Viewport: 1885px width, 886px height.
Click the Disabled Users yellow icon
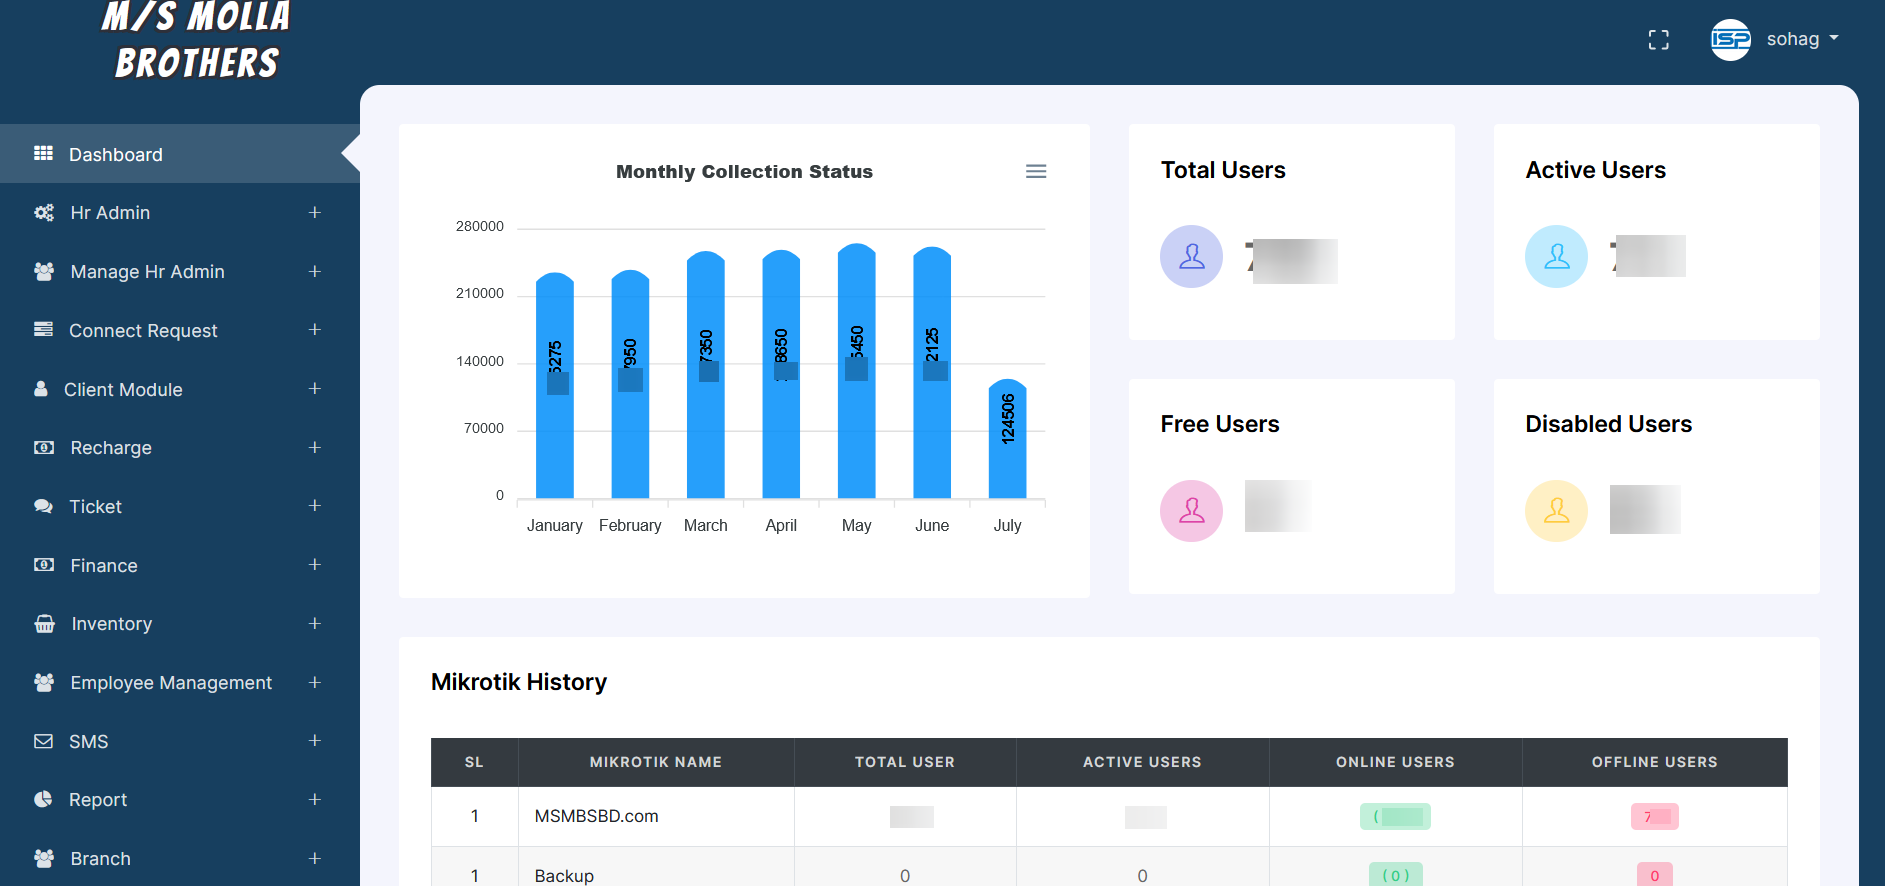(x=1556, y=511)
